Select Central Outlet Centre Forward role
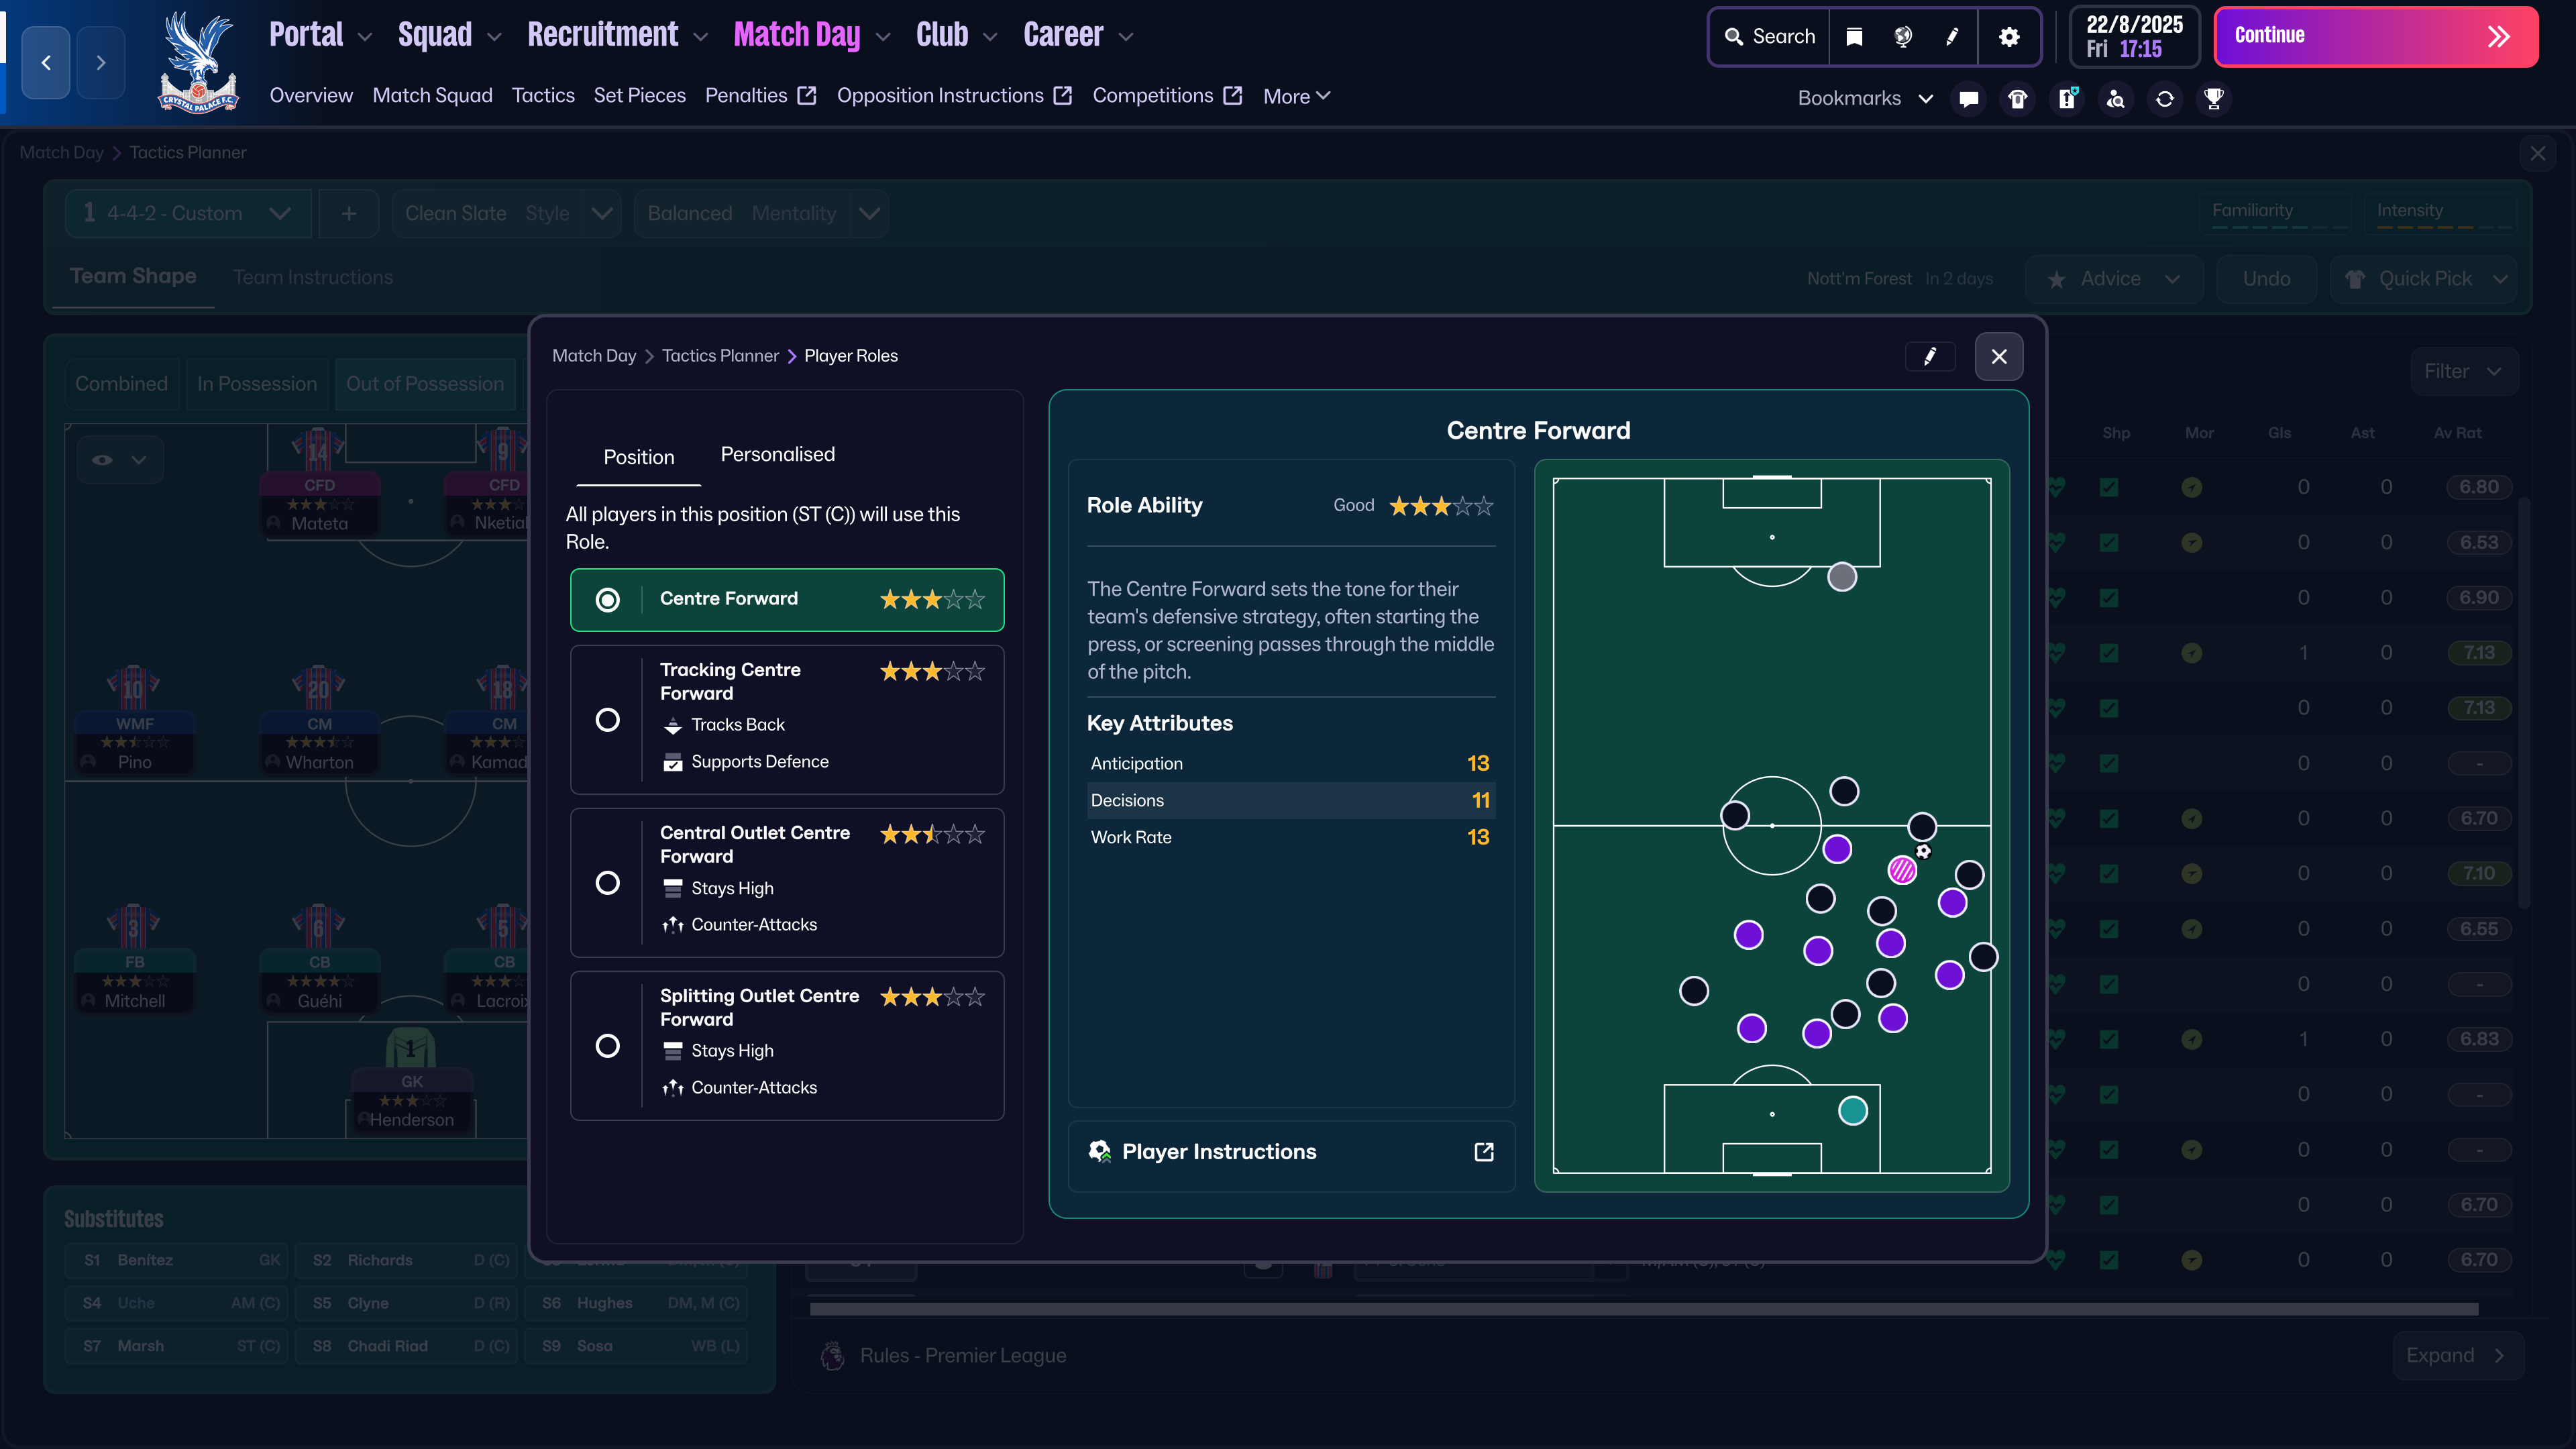Image resolution: width=2576 pixels, height=1449 pixels. (x=607, y=883)
